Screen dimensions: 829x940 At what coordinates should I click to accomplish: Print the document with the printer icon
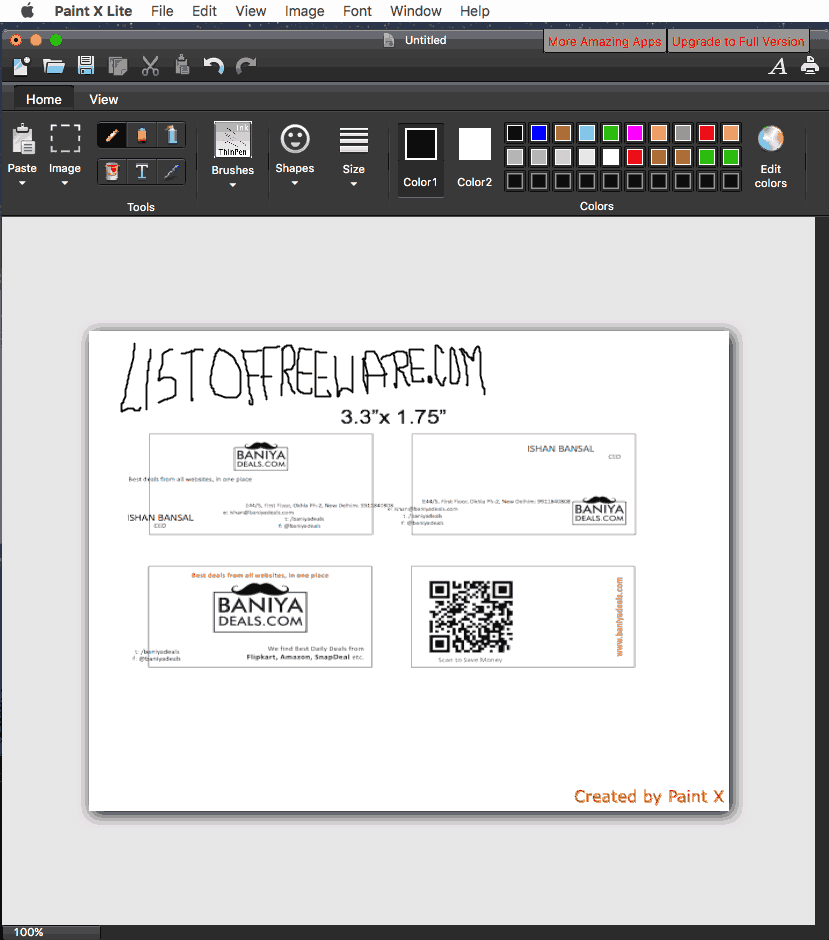pyautogui.click(x=810, y=65)
